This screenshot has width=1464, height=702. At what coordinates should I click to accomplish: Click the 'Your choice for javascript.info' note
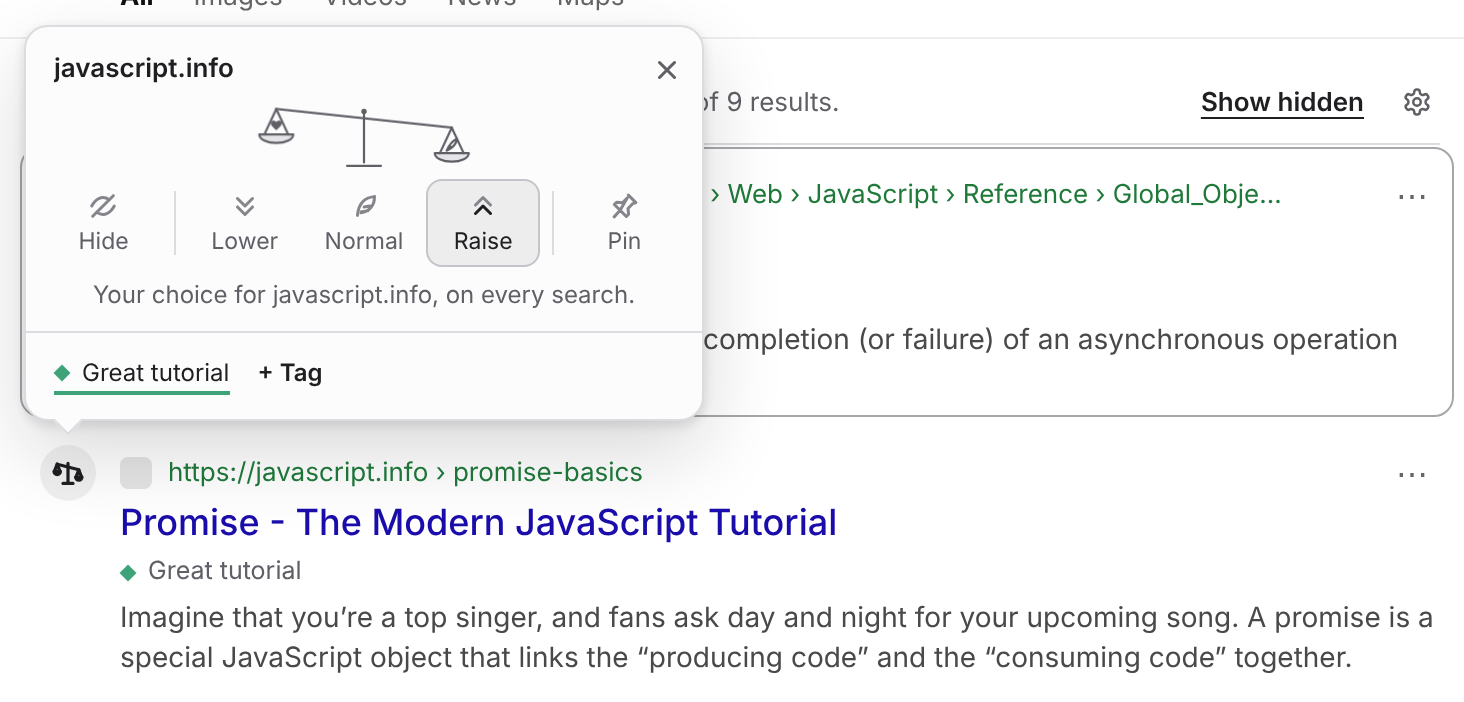tap(364, 295)
